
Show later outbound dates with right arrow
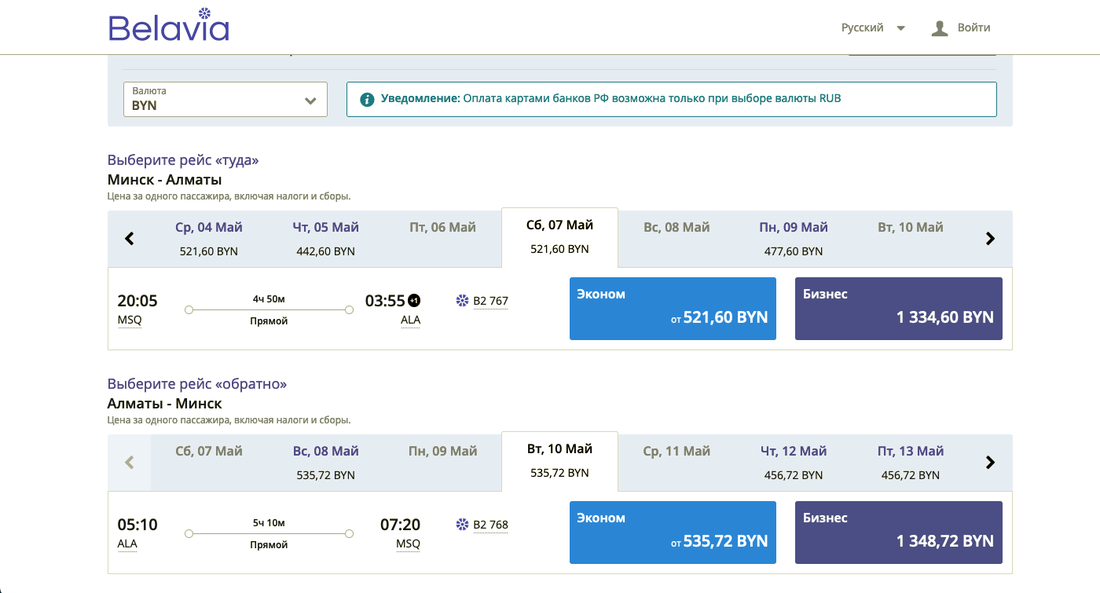990,239
